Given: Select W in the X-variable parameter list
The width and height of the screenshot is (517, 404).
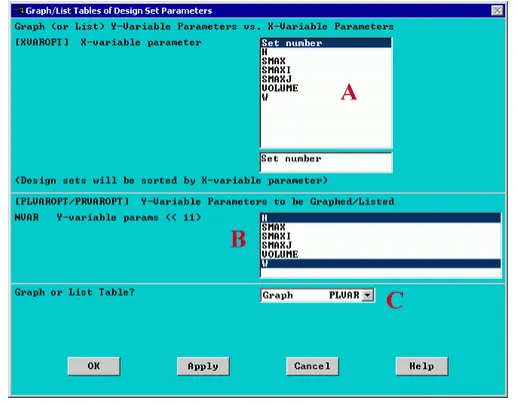Looking at the screenshot, I should coord(326,97).
